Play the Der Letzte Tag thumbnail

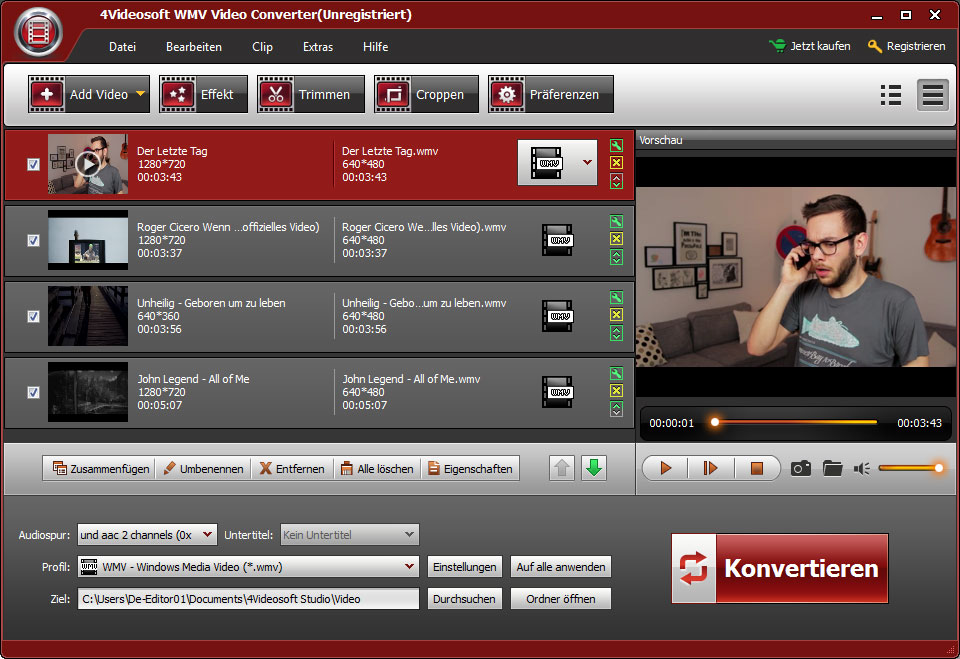tap(88, 164)
